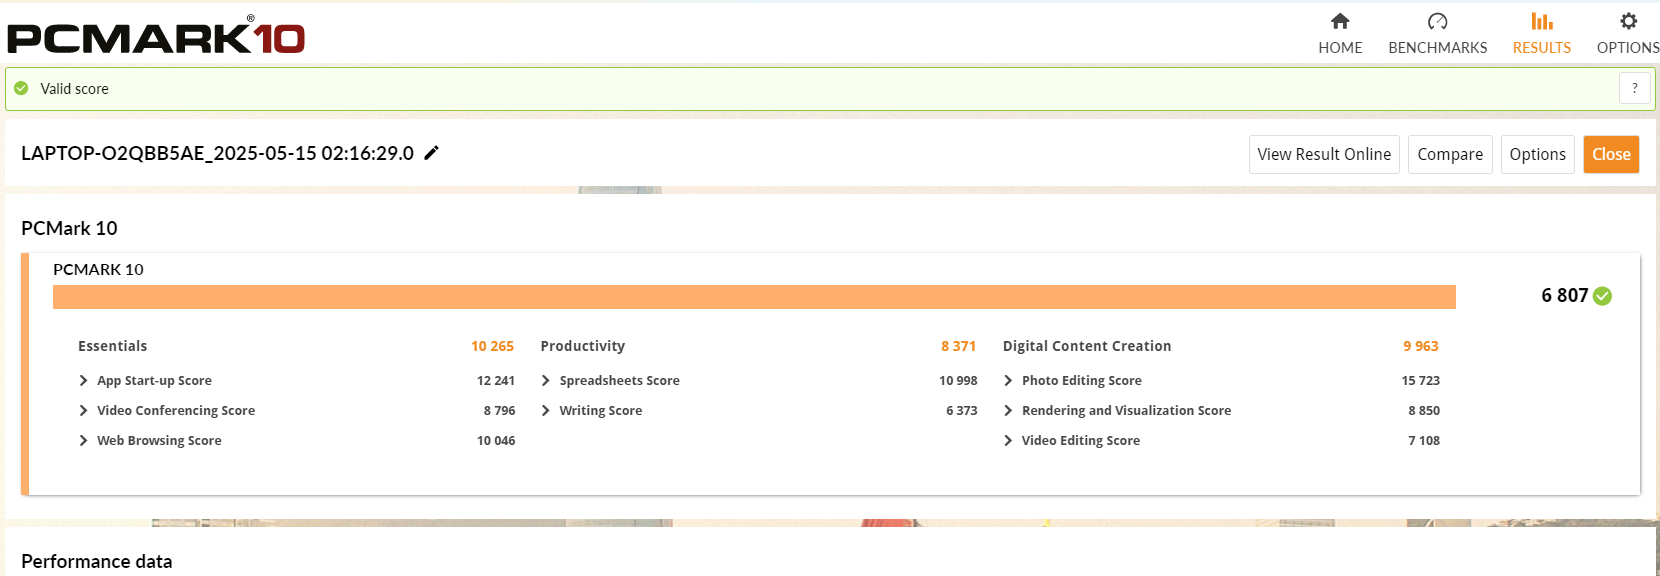The width and height of the screenshot is (1660, 576).
Task: Click the App Start-up value 12 241
Action: (x=496, y=381)
